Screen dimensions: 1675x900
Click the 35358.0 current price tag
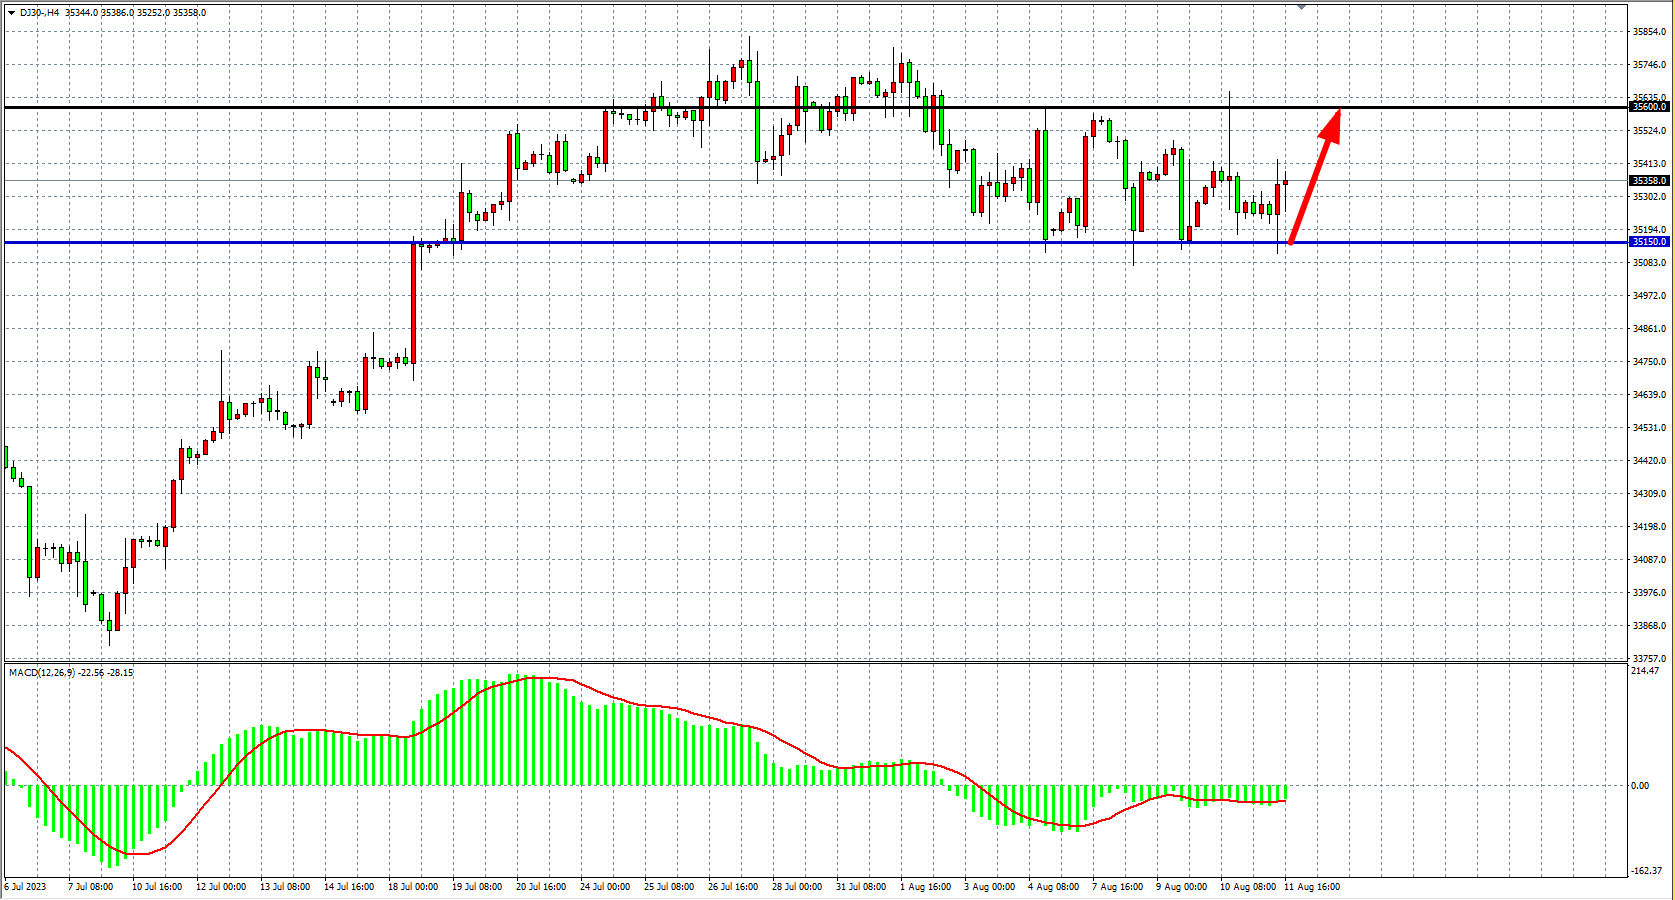[1649, 181]
